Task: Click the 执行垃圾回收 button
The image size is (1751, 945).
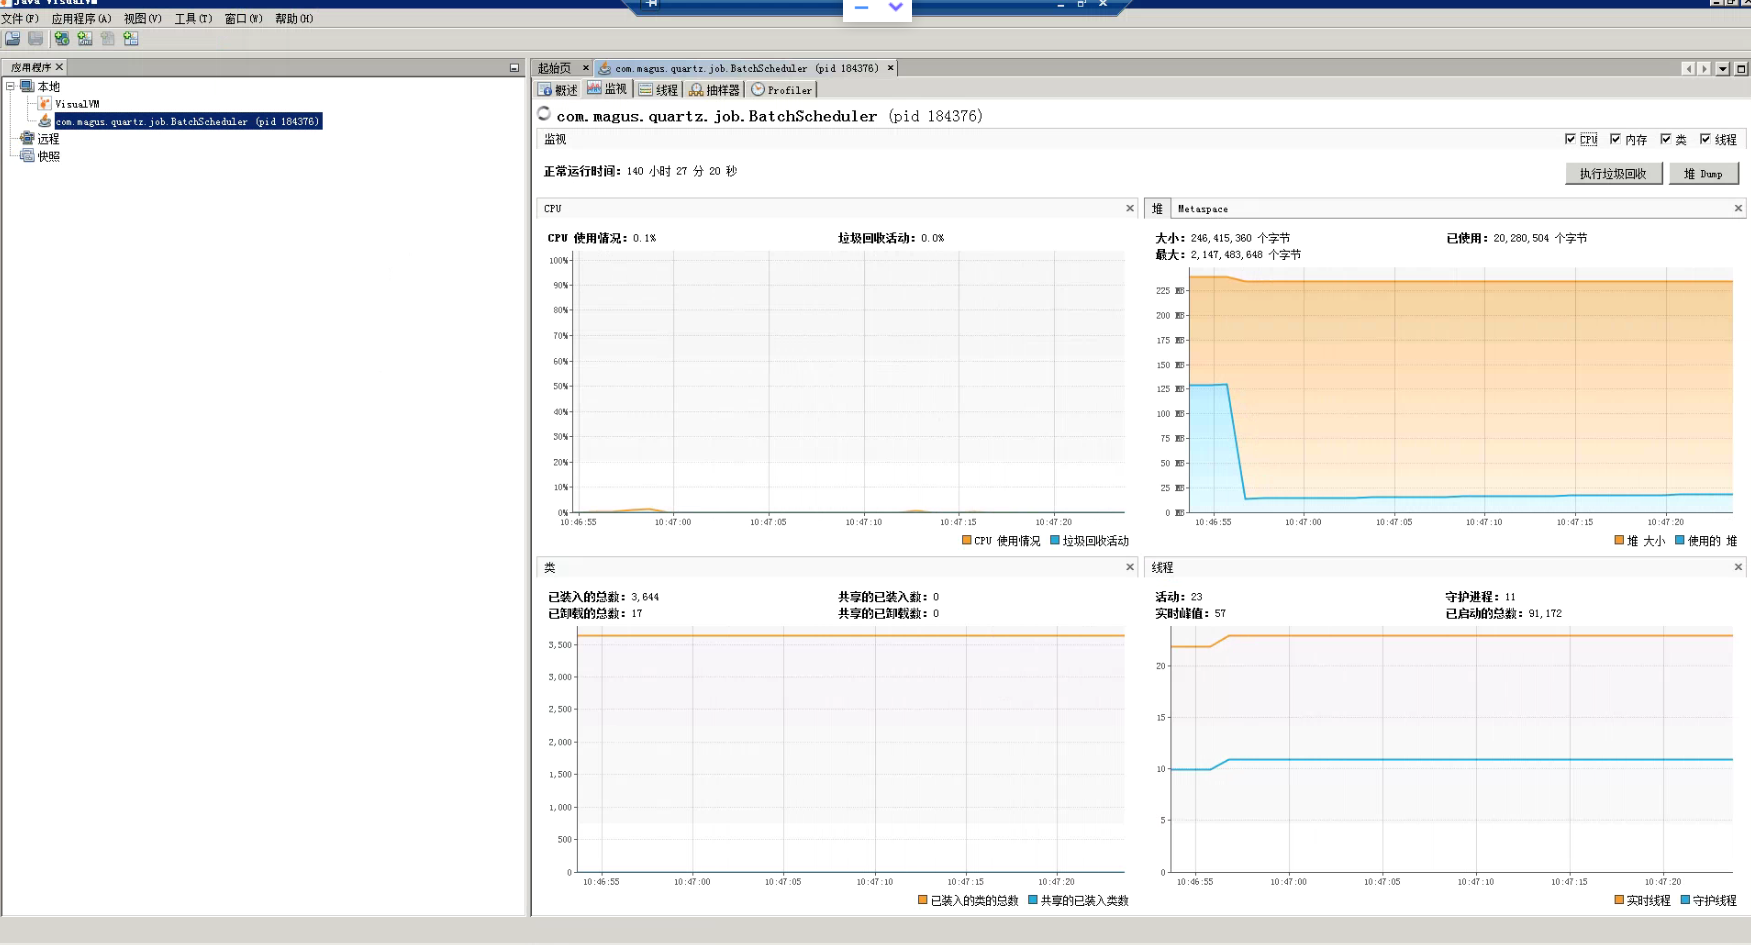Action: click(x=1613, y=174)
